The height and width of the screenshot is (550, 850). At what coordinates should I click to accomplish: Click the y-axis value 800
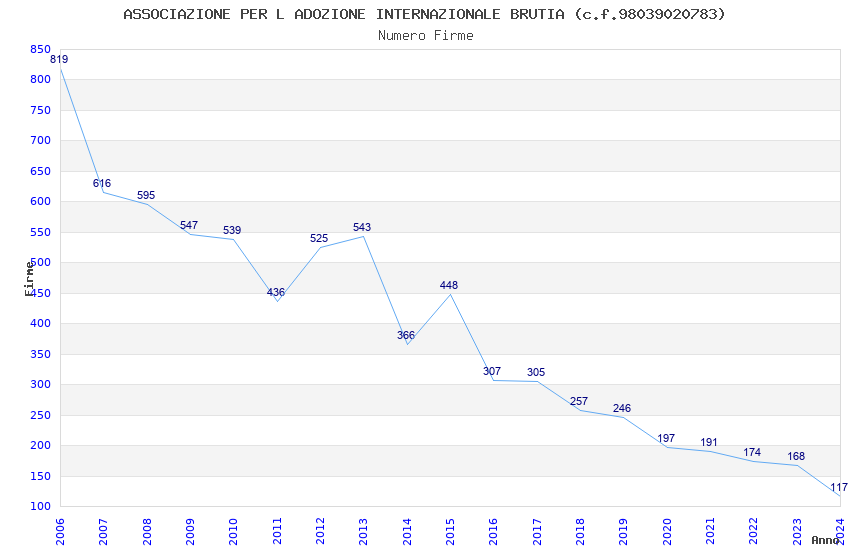[40, 79]
